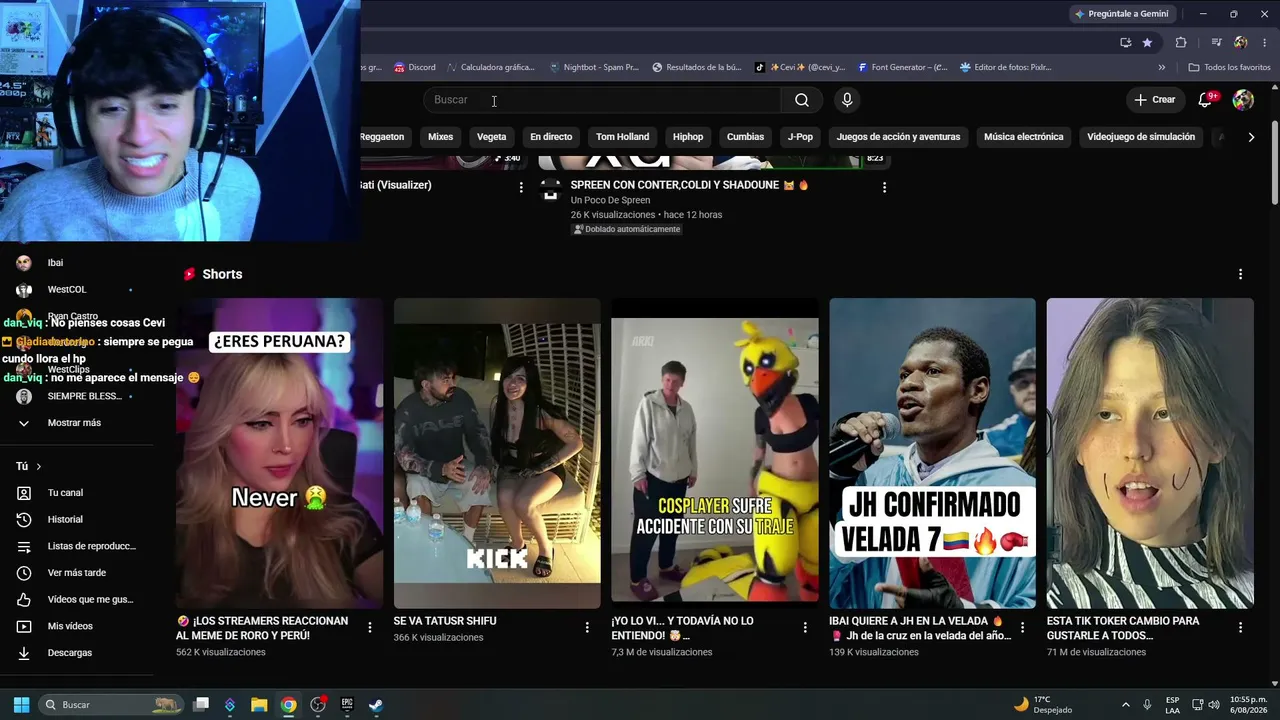Click the Windows taskbar Buscar search box
Image resolution: width=1280 pixels, height=720 pixels.
pos(111,705)
